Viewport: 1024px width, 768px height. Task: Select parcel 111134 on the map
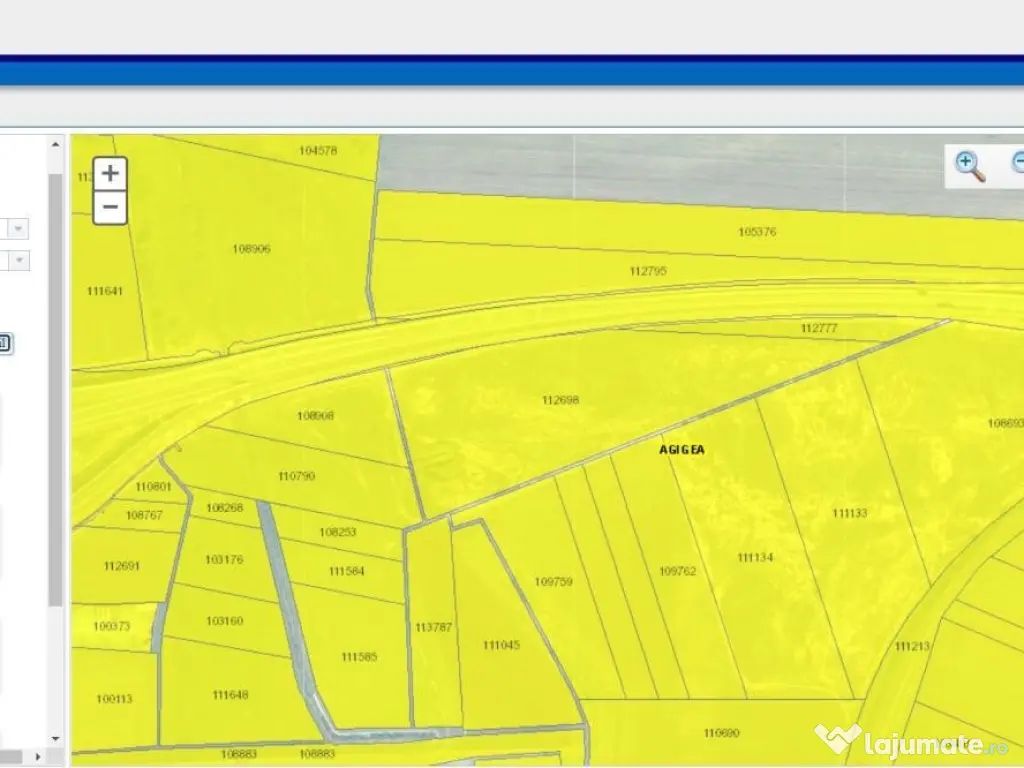755,557
